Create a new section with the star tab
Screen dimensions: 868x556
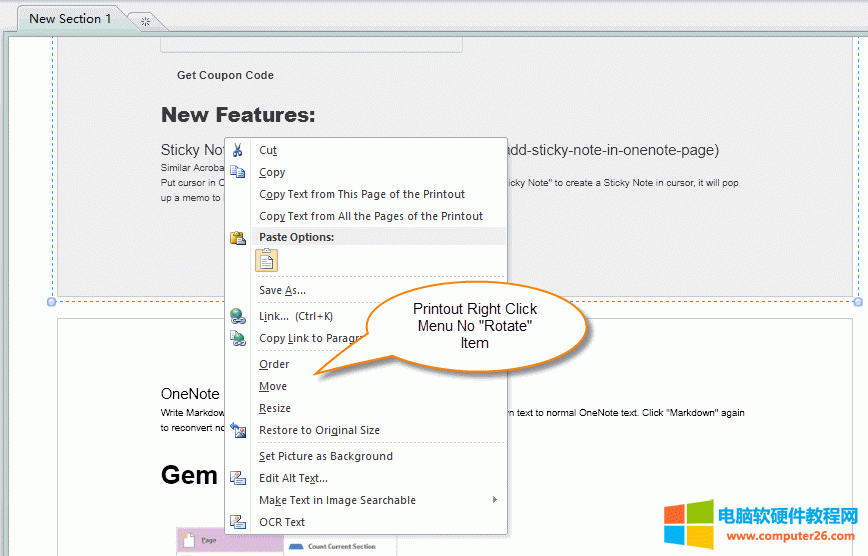point(146,21)
